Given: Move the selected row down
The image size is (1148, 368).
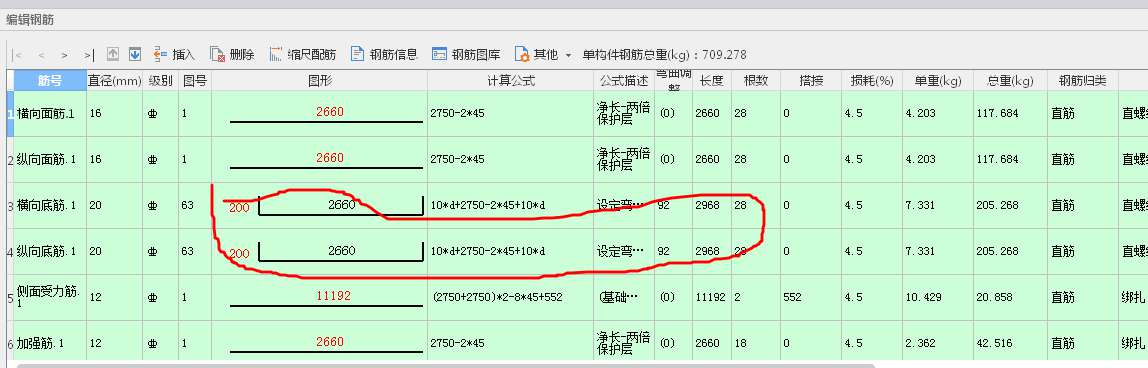Looking at the screenshot, I should tap(135, 54).
